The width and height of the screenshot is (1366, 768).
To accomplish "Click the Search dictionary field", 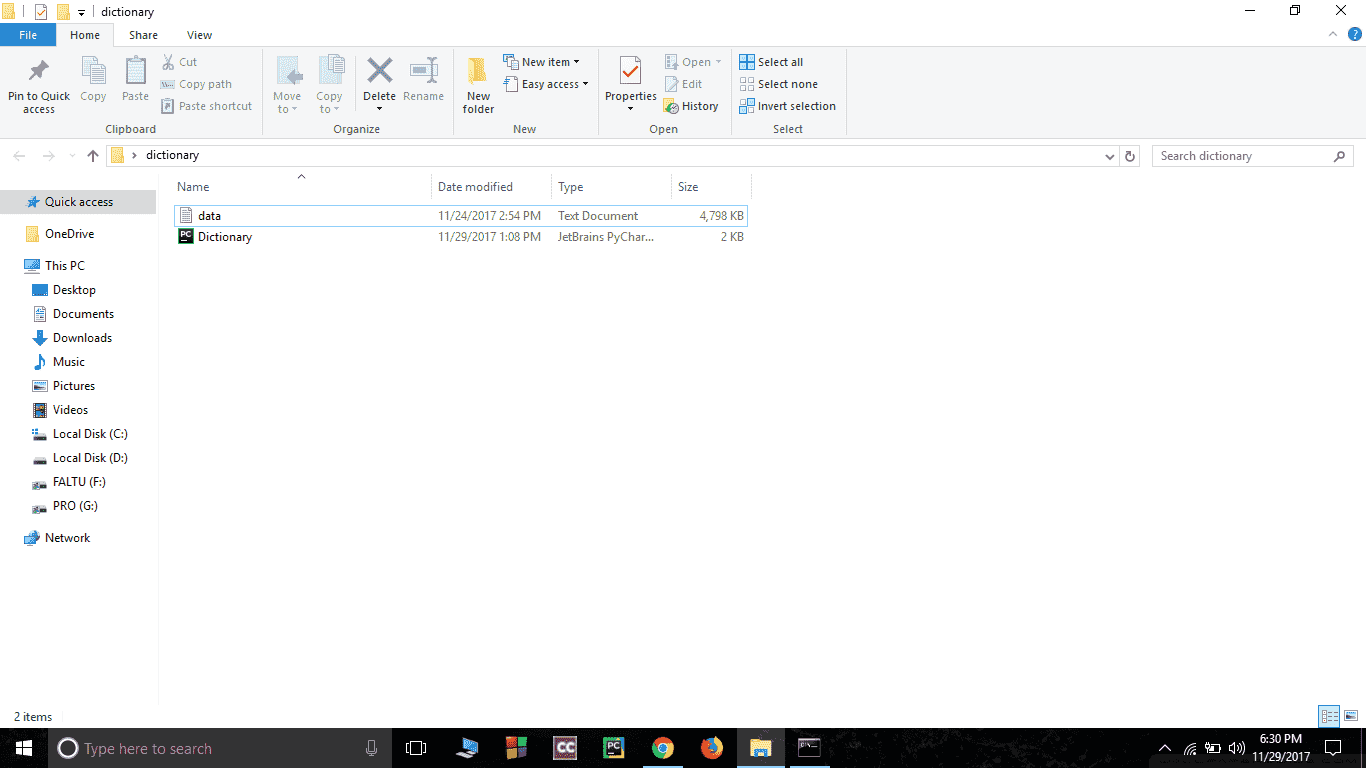I will (x=1253, y=156).
